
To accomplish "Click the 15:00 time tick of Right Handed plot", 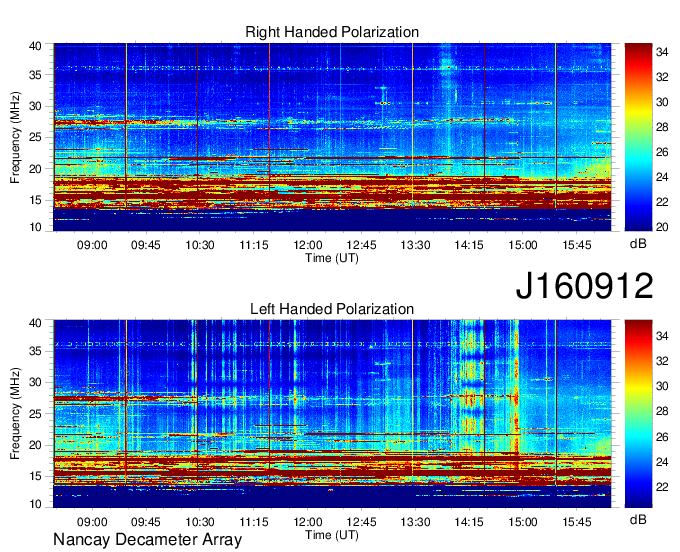I will point(523,245).
